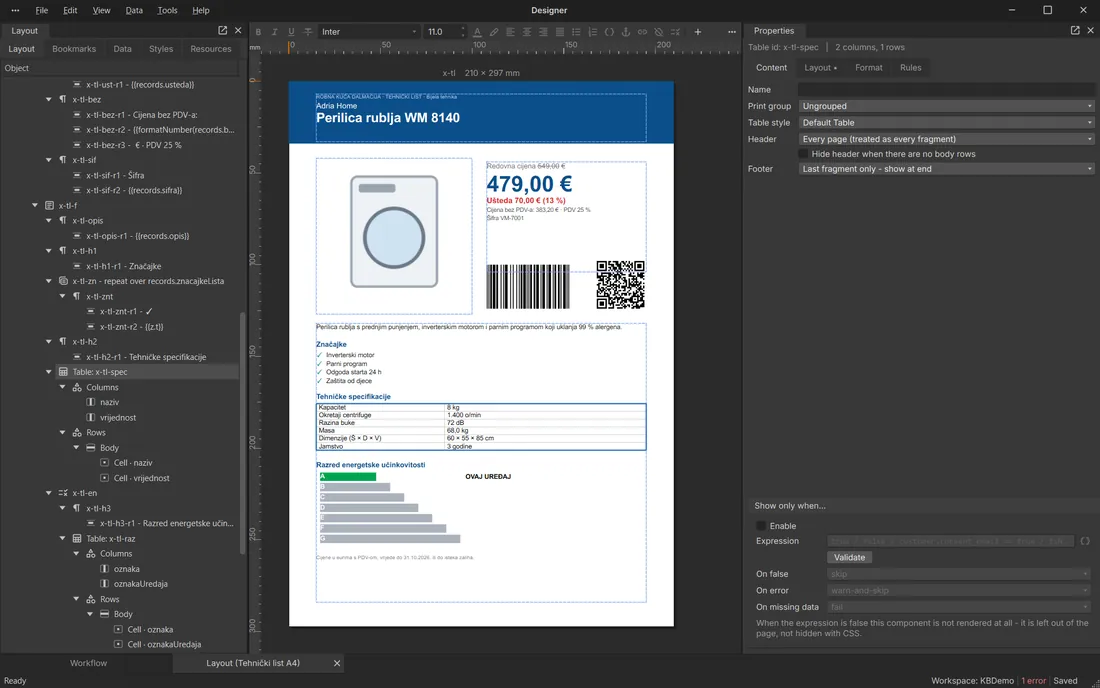Toggle strikethrough formatting in the toolbar
Screen dimensions: 1100x688
[308, 32]
